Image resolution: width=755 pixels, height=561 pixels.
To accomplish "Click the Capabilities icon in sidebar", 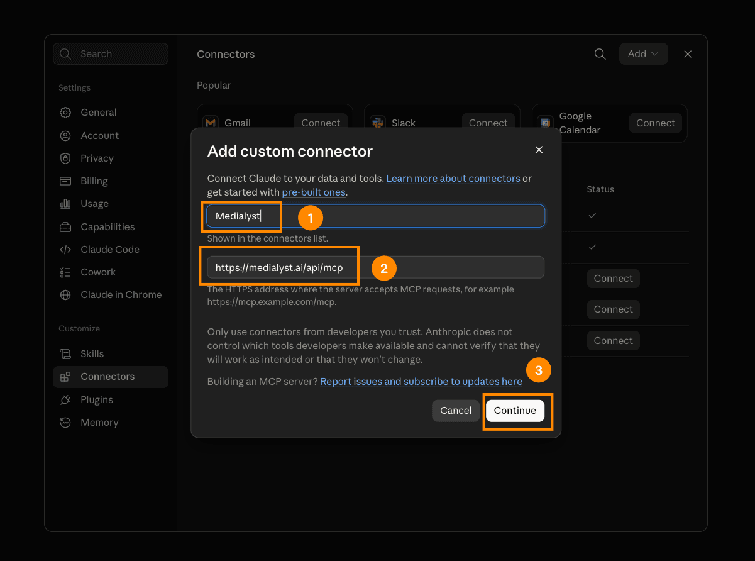I will coord(65,227).
